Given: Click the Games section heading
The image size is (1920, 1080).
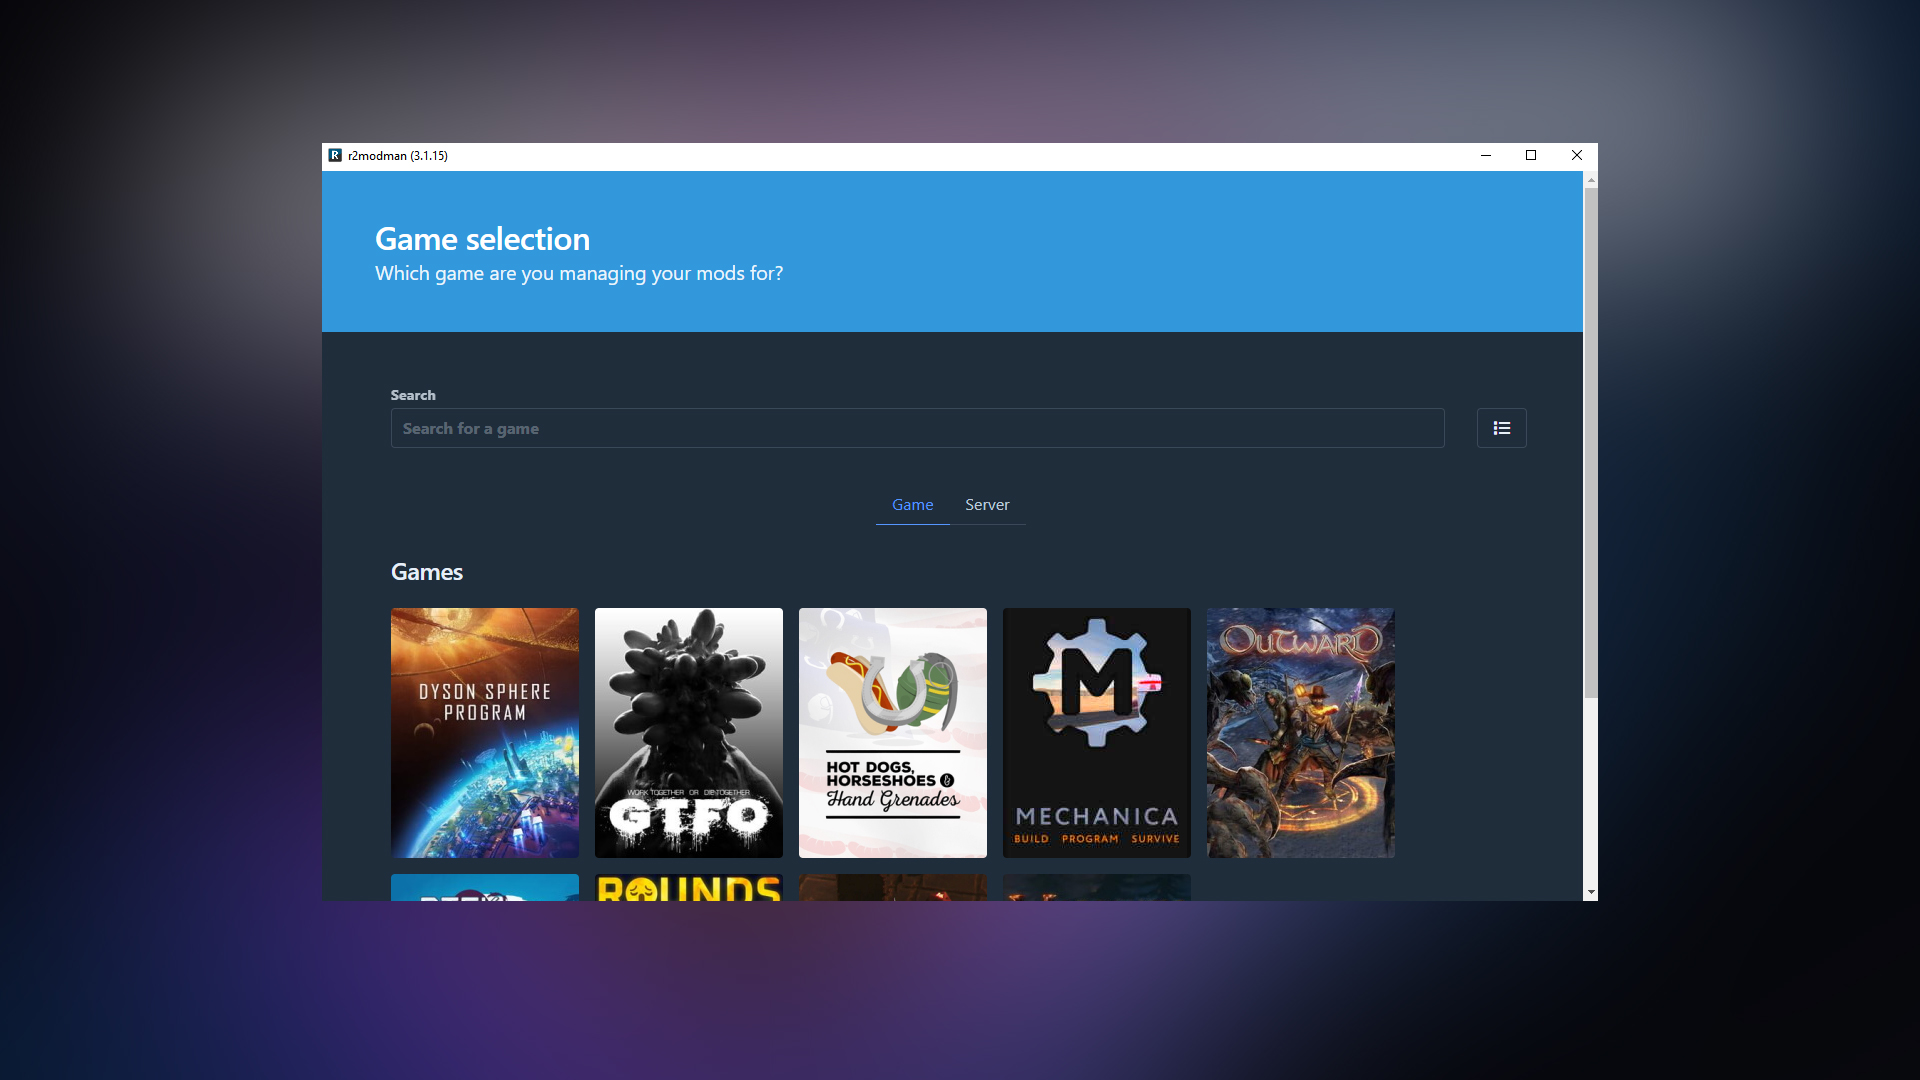Looking at the screenshot, I should pos(426,571).
